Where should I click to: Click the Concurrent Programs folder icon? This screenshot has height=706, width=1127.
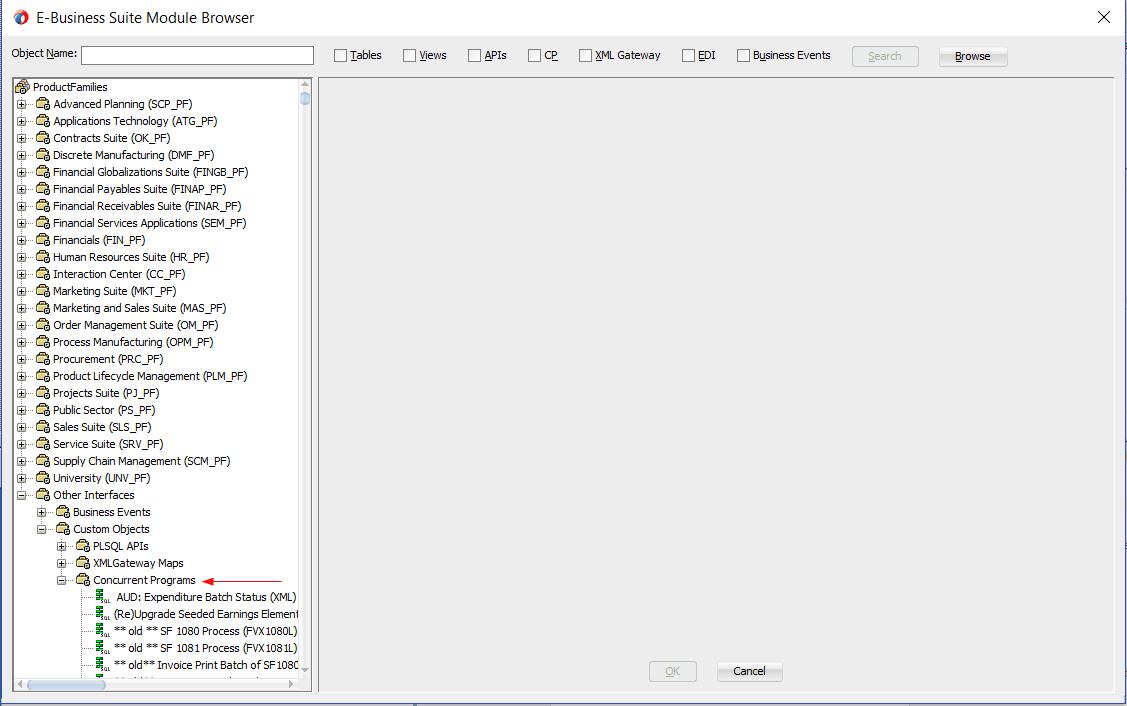click(x=83, y=580)
